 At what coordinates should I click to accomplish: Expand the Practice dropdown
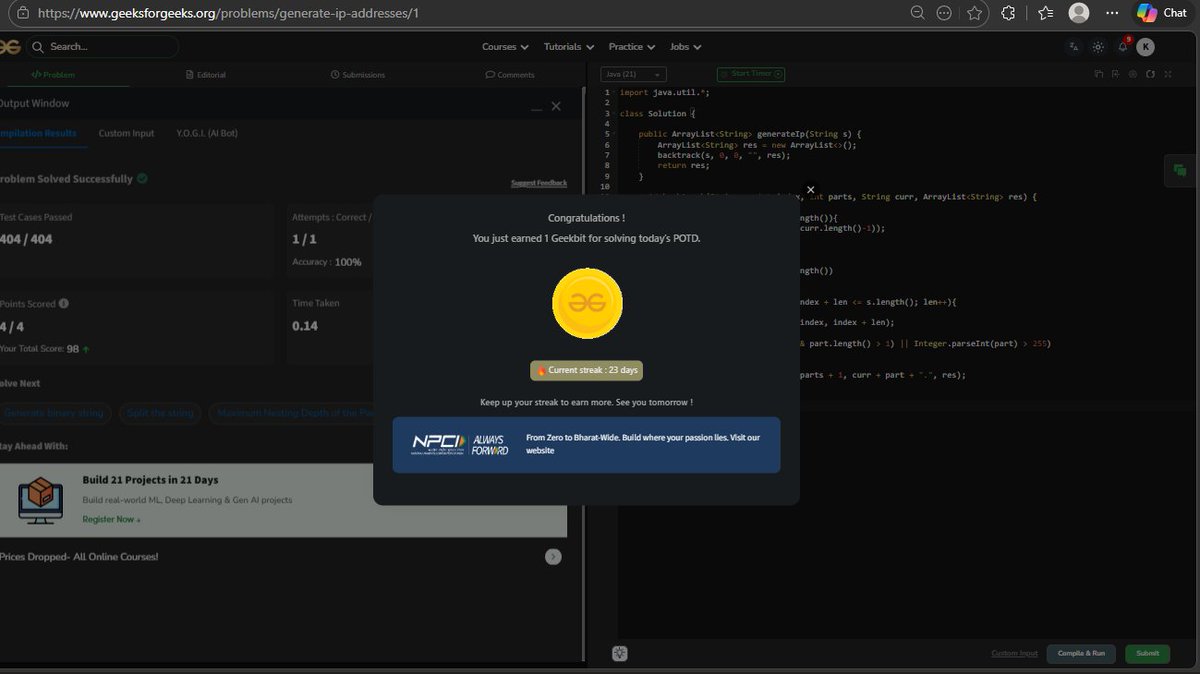632,47
